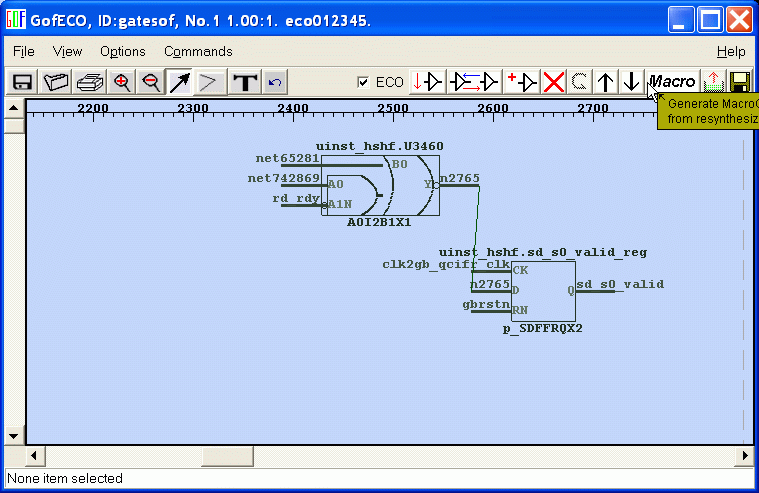Viewport: 759px width, 493px height.
Task: Toggle the ECO checkbox
Action: [363, 82]
